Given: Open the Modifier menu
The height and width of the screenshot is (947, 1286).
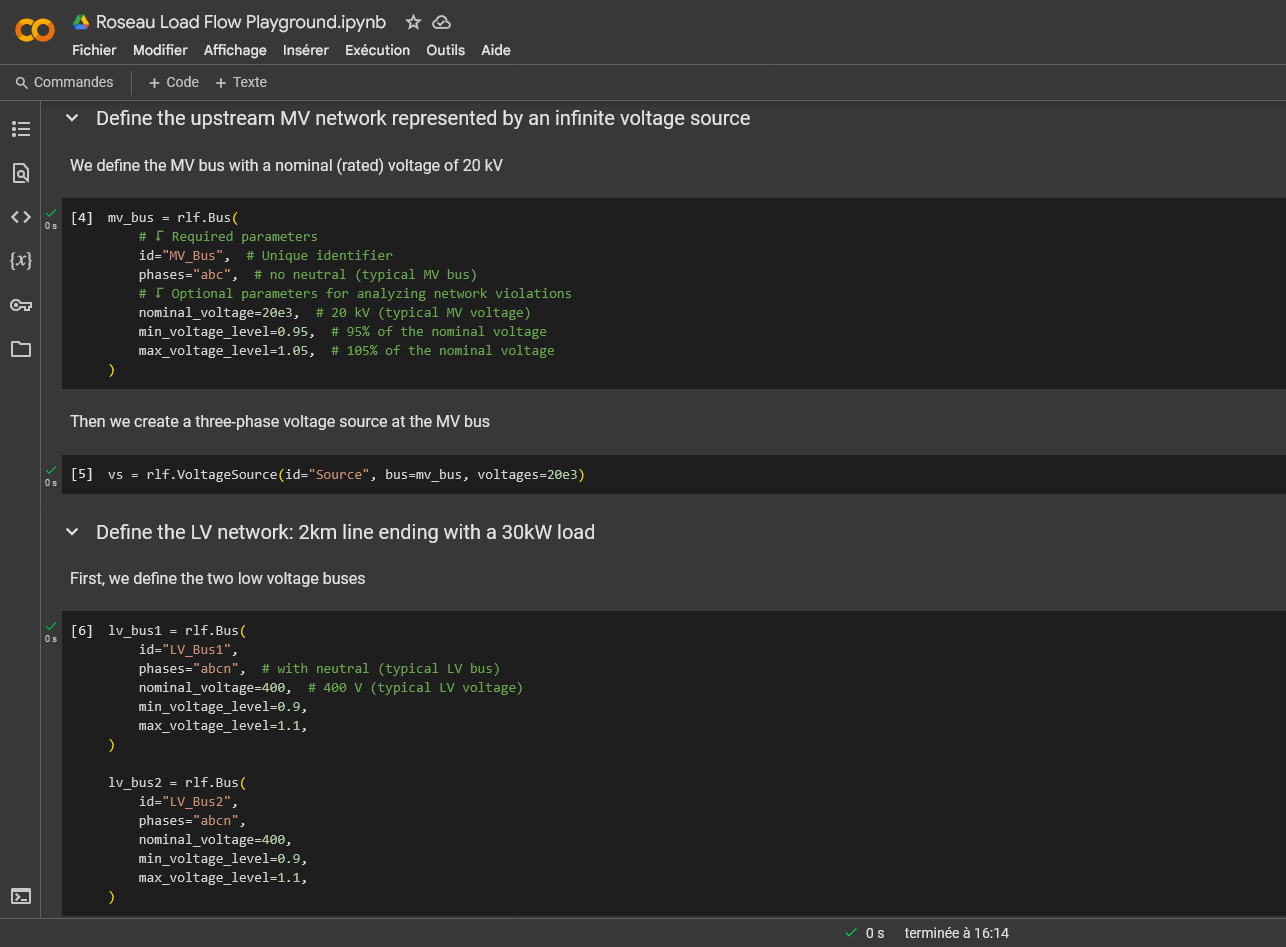Looking at the screenshot, I should (x=160, y=50).
